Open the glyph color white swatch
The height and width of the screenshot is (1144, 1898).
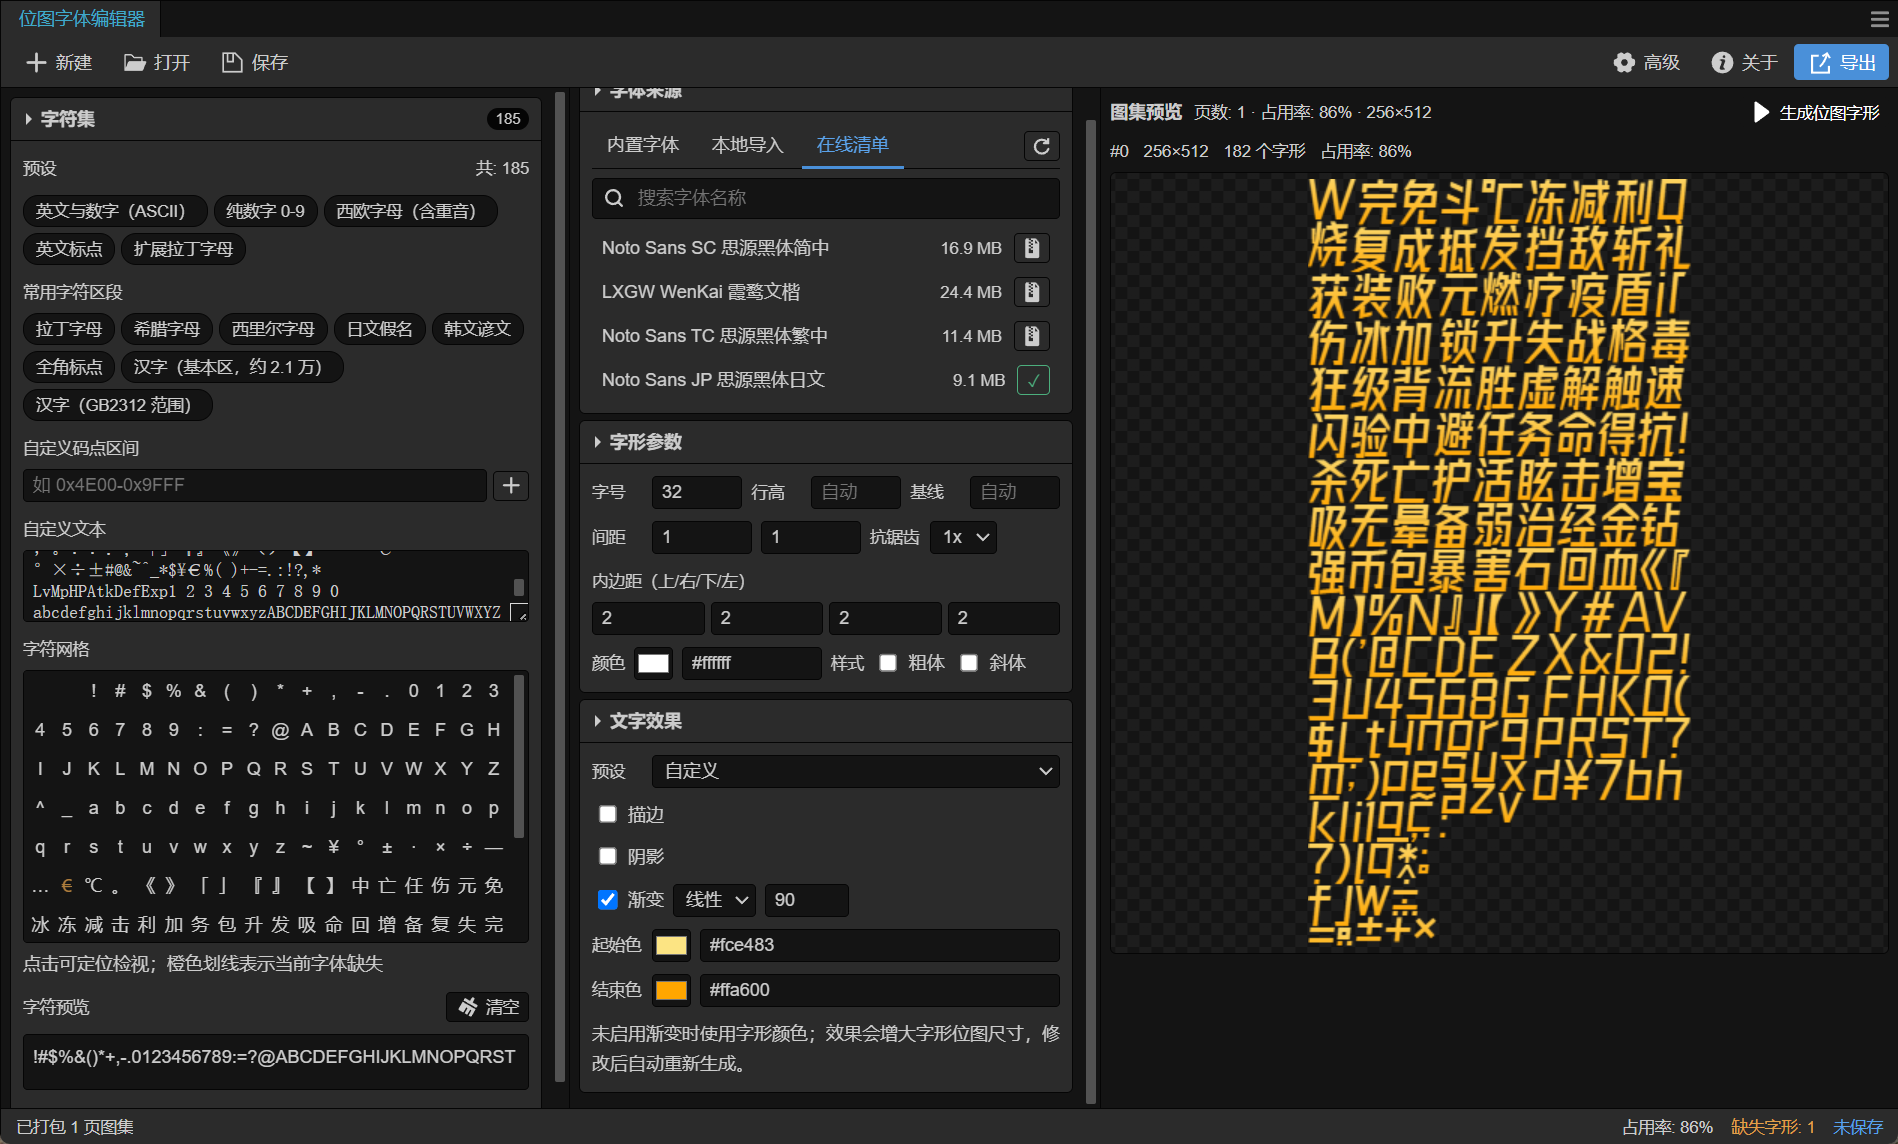(x=653, y=663)
